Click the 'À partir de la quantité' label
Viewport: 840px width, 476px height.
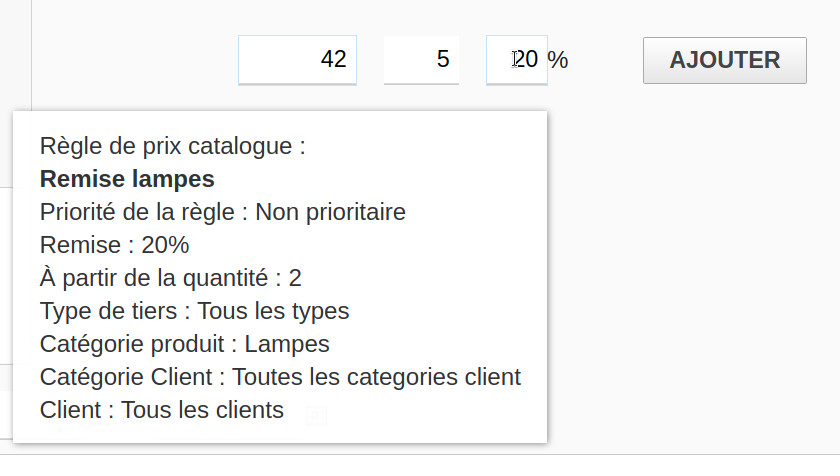point(157,278)
